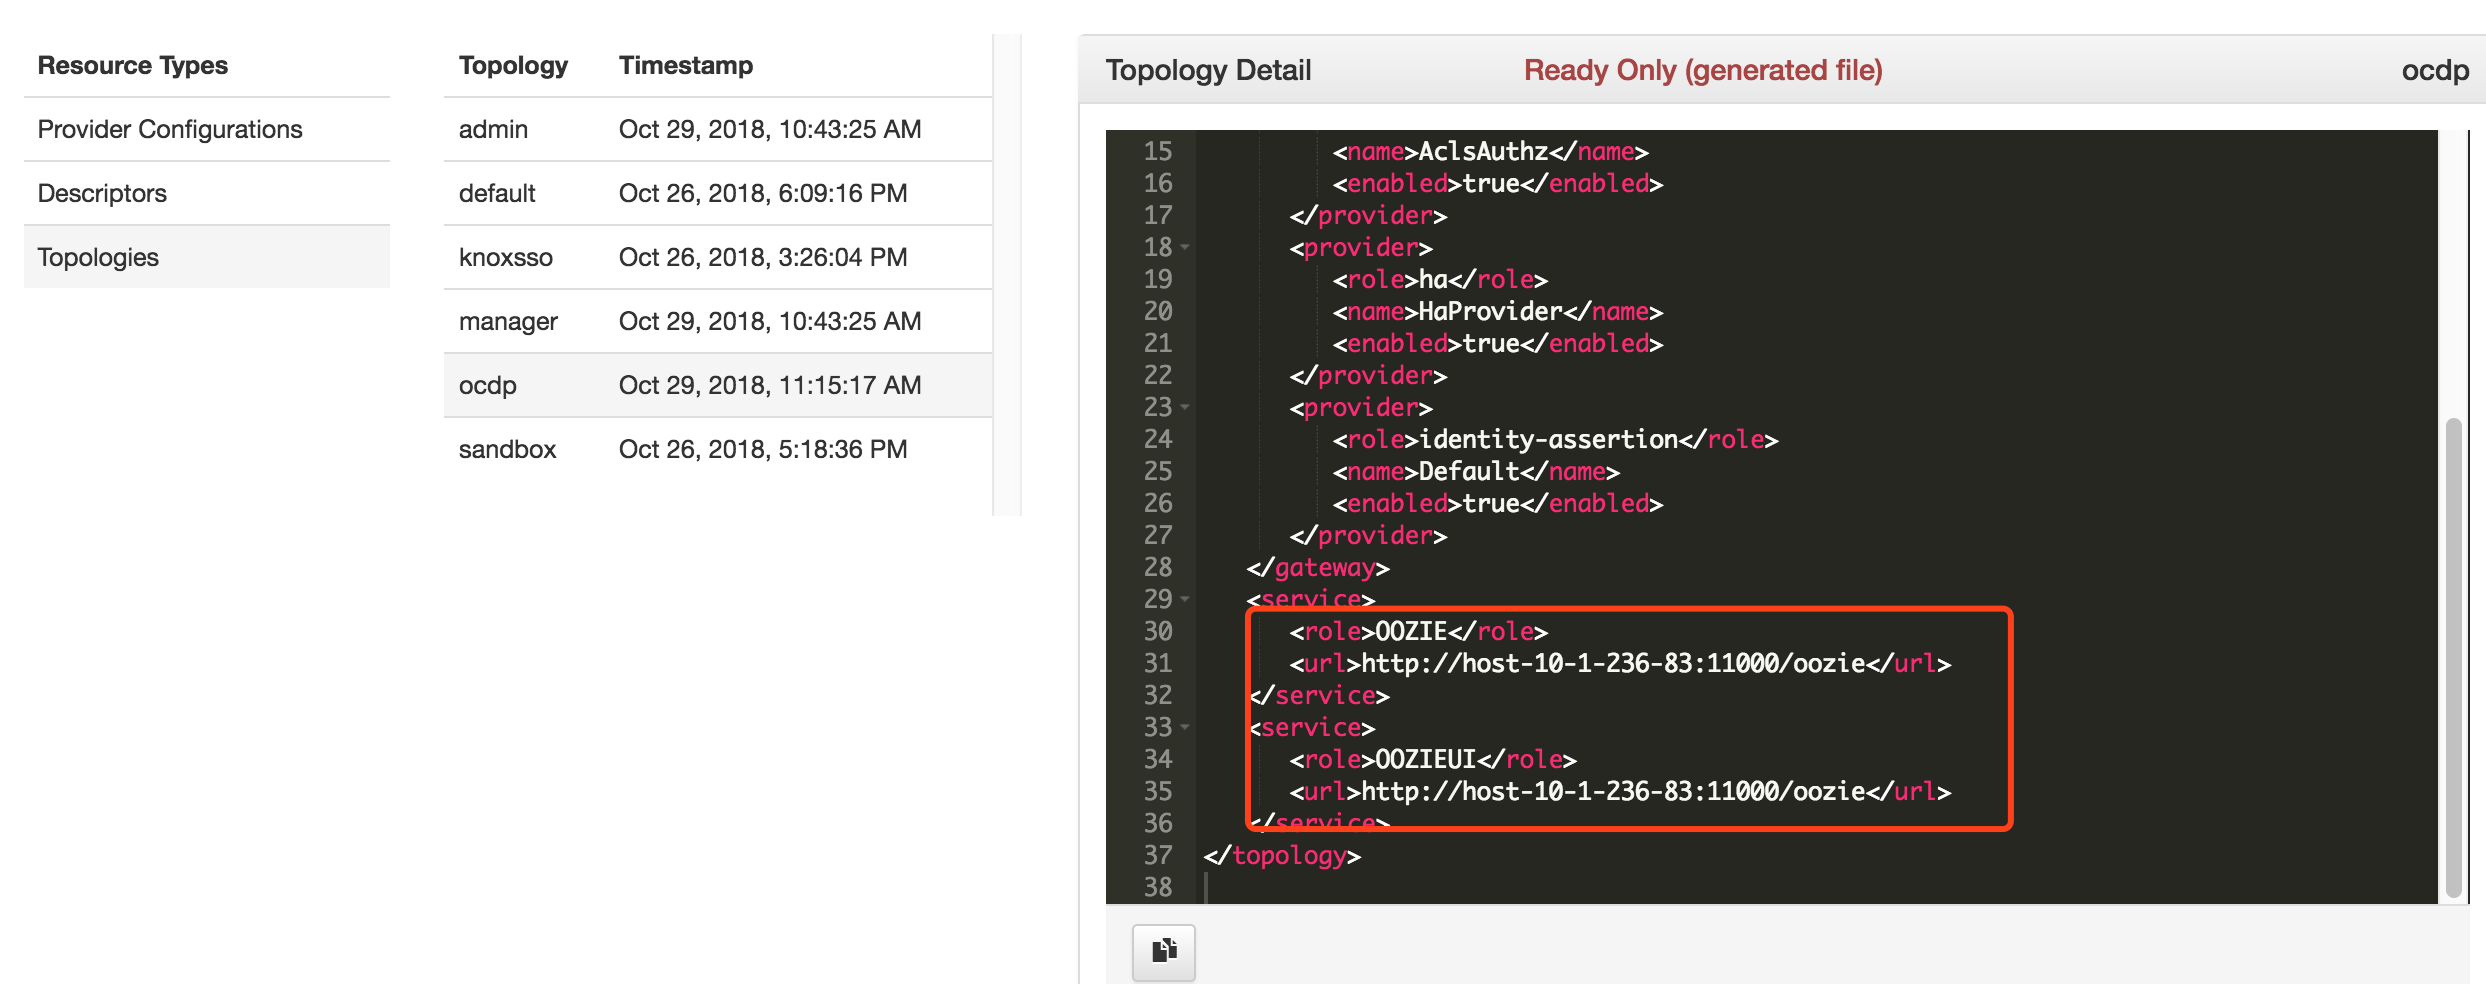Click the AclsAuthz name line
The image size is (2486, 984).
pyautogui.click(x=1490, y=151)
